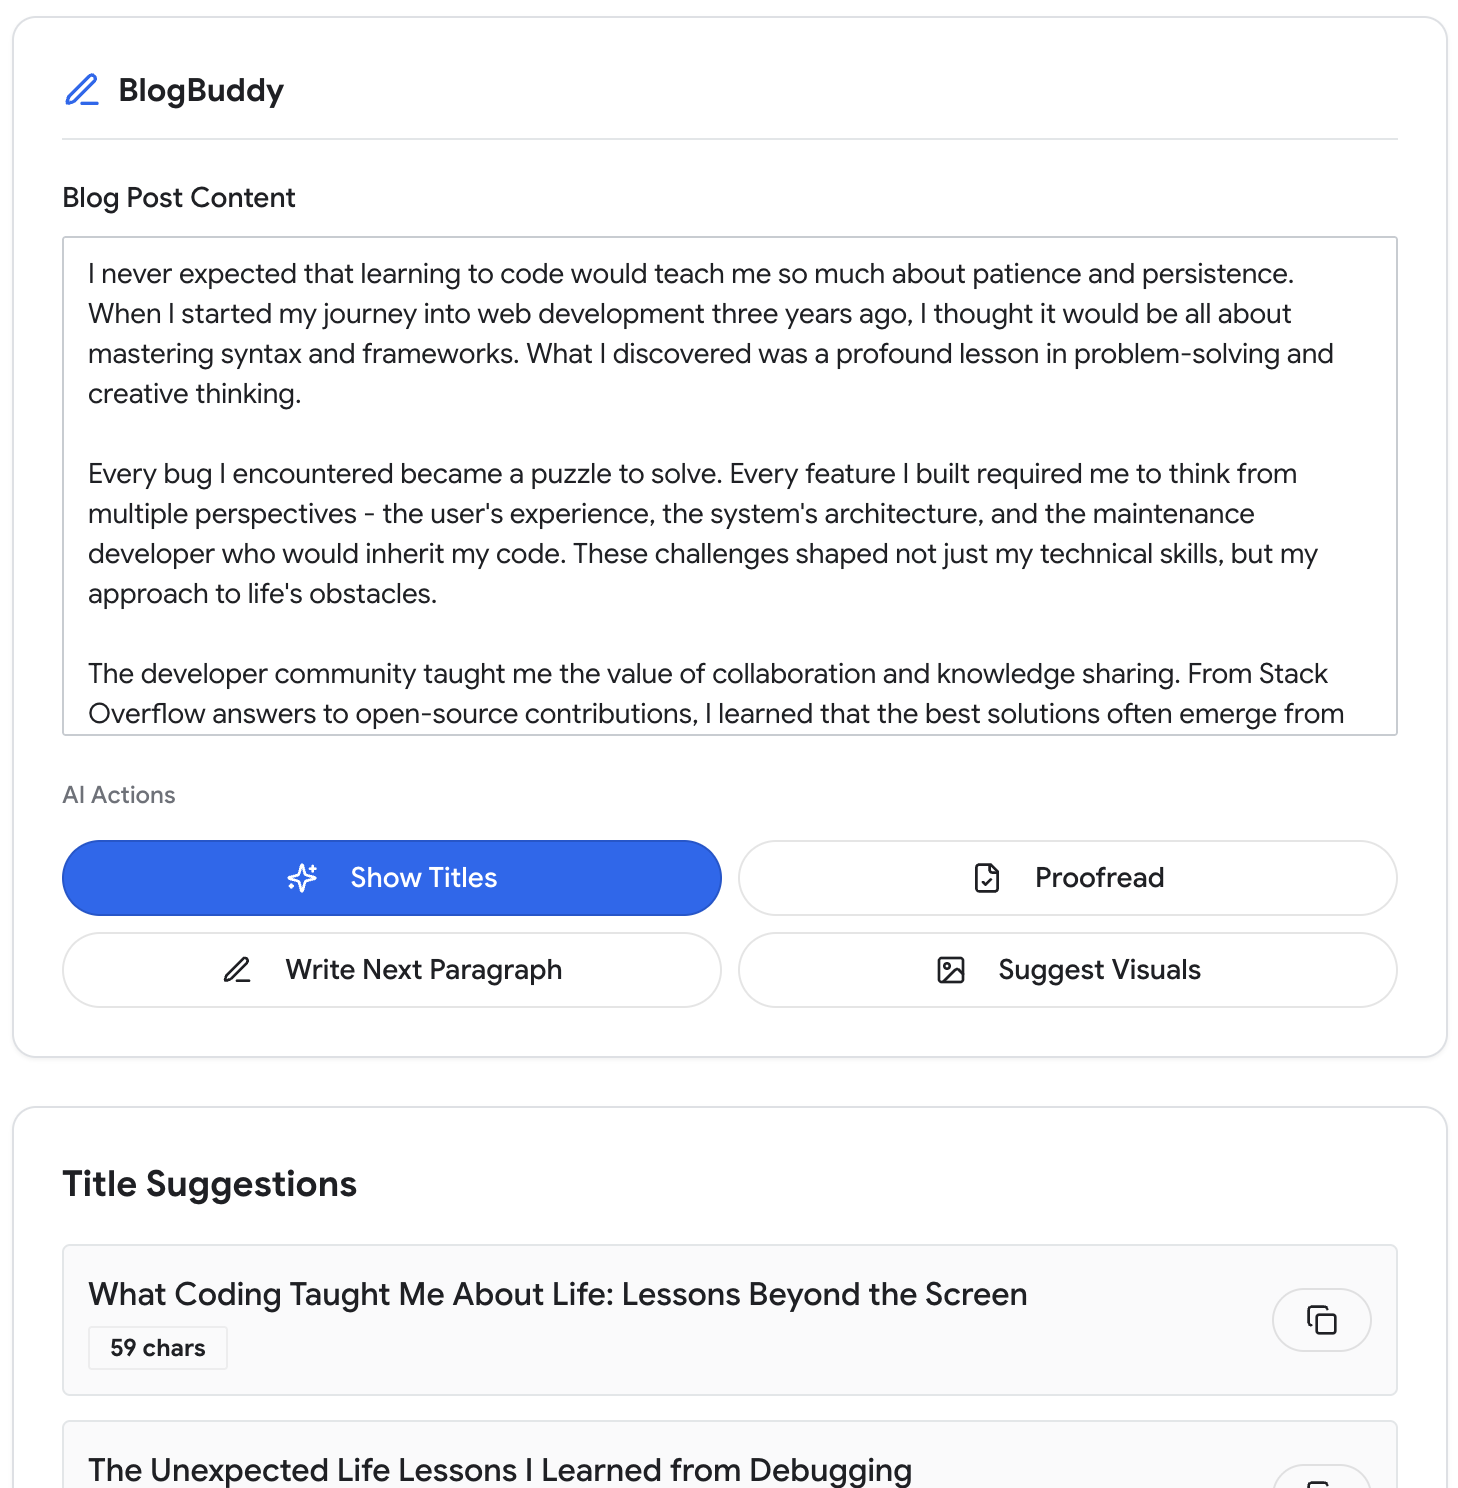Click the image icon on Suggest Visuals
The width and height of the screenshot is (1458, 1488).
pyautogui.click(x=951, y=970)
